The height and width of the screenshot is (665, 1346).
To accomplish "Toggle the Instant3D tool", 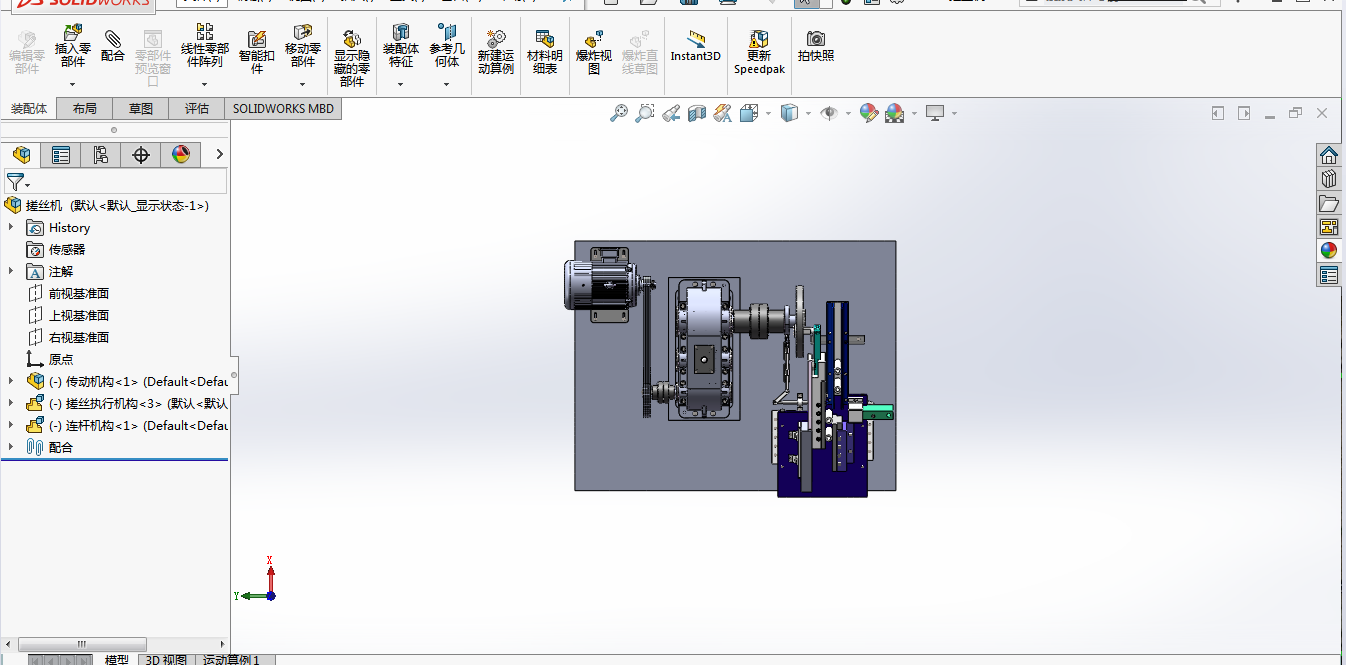I will [x=696, y=46].
